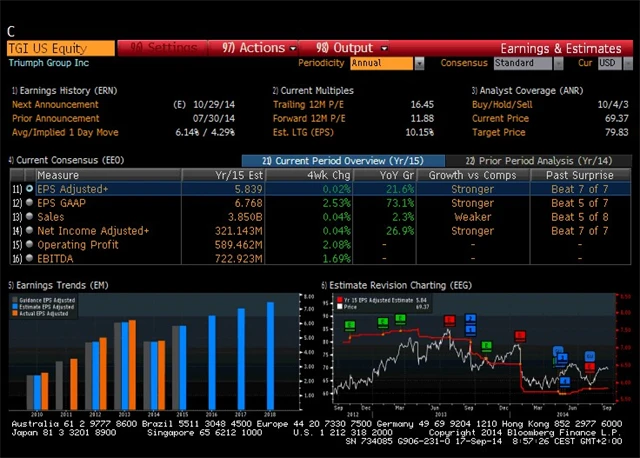Click the leftmost green marker on revision chart
Image resolution: width=640 pixels, height=458 pixels.
point(350,326)
